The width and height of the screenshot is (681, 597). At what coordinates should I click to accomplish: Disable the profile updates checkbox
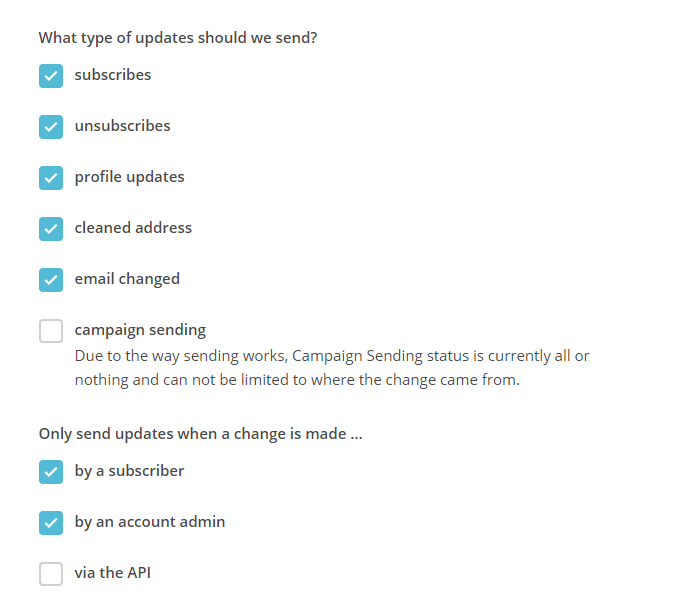(51, 178)
